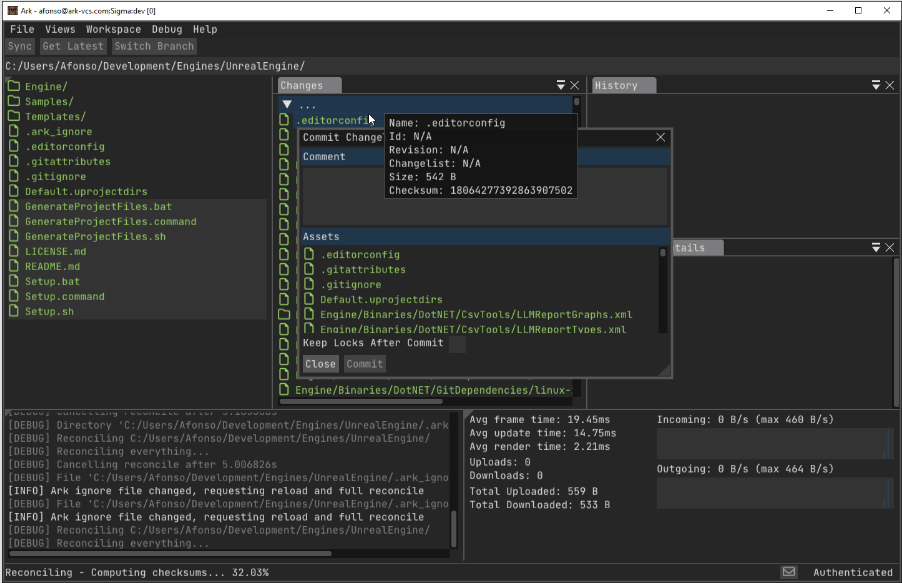Click the Commit button in the dialog
This screenshot has width=902, height=583.
(365, 364)
